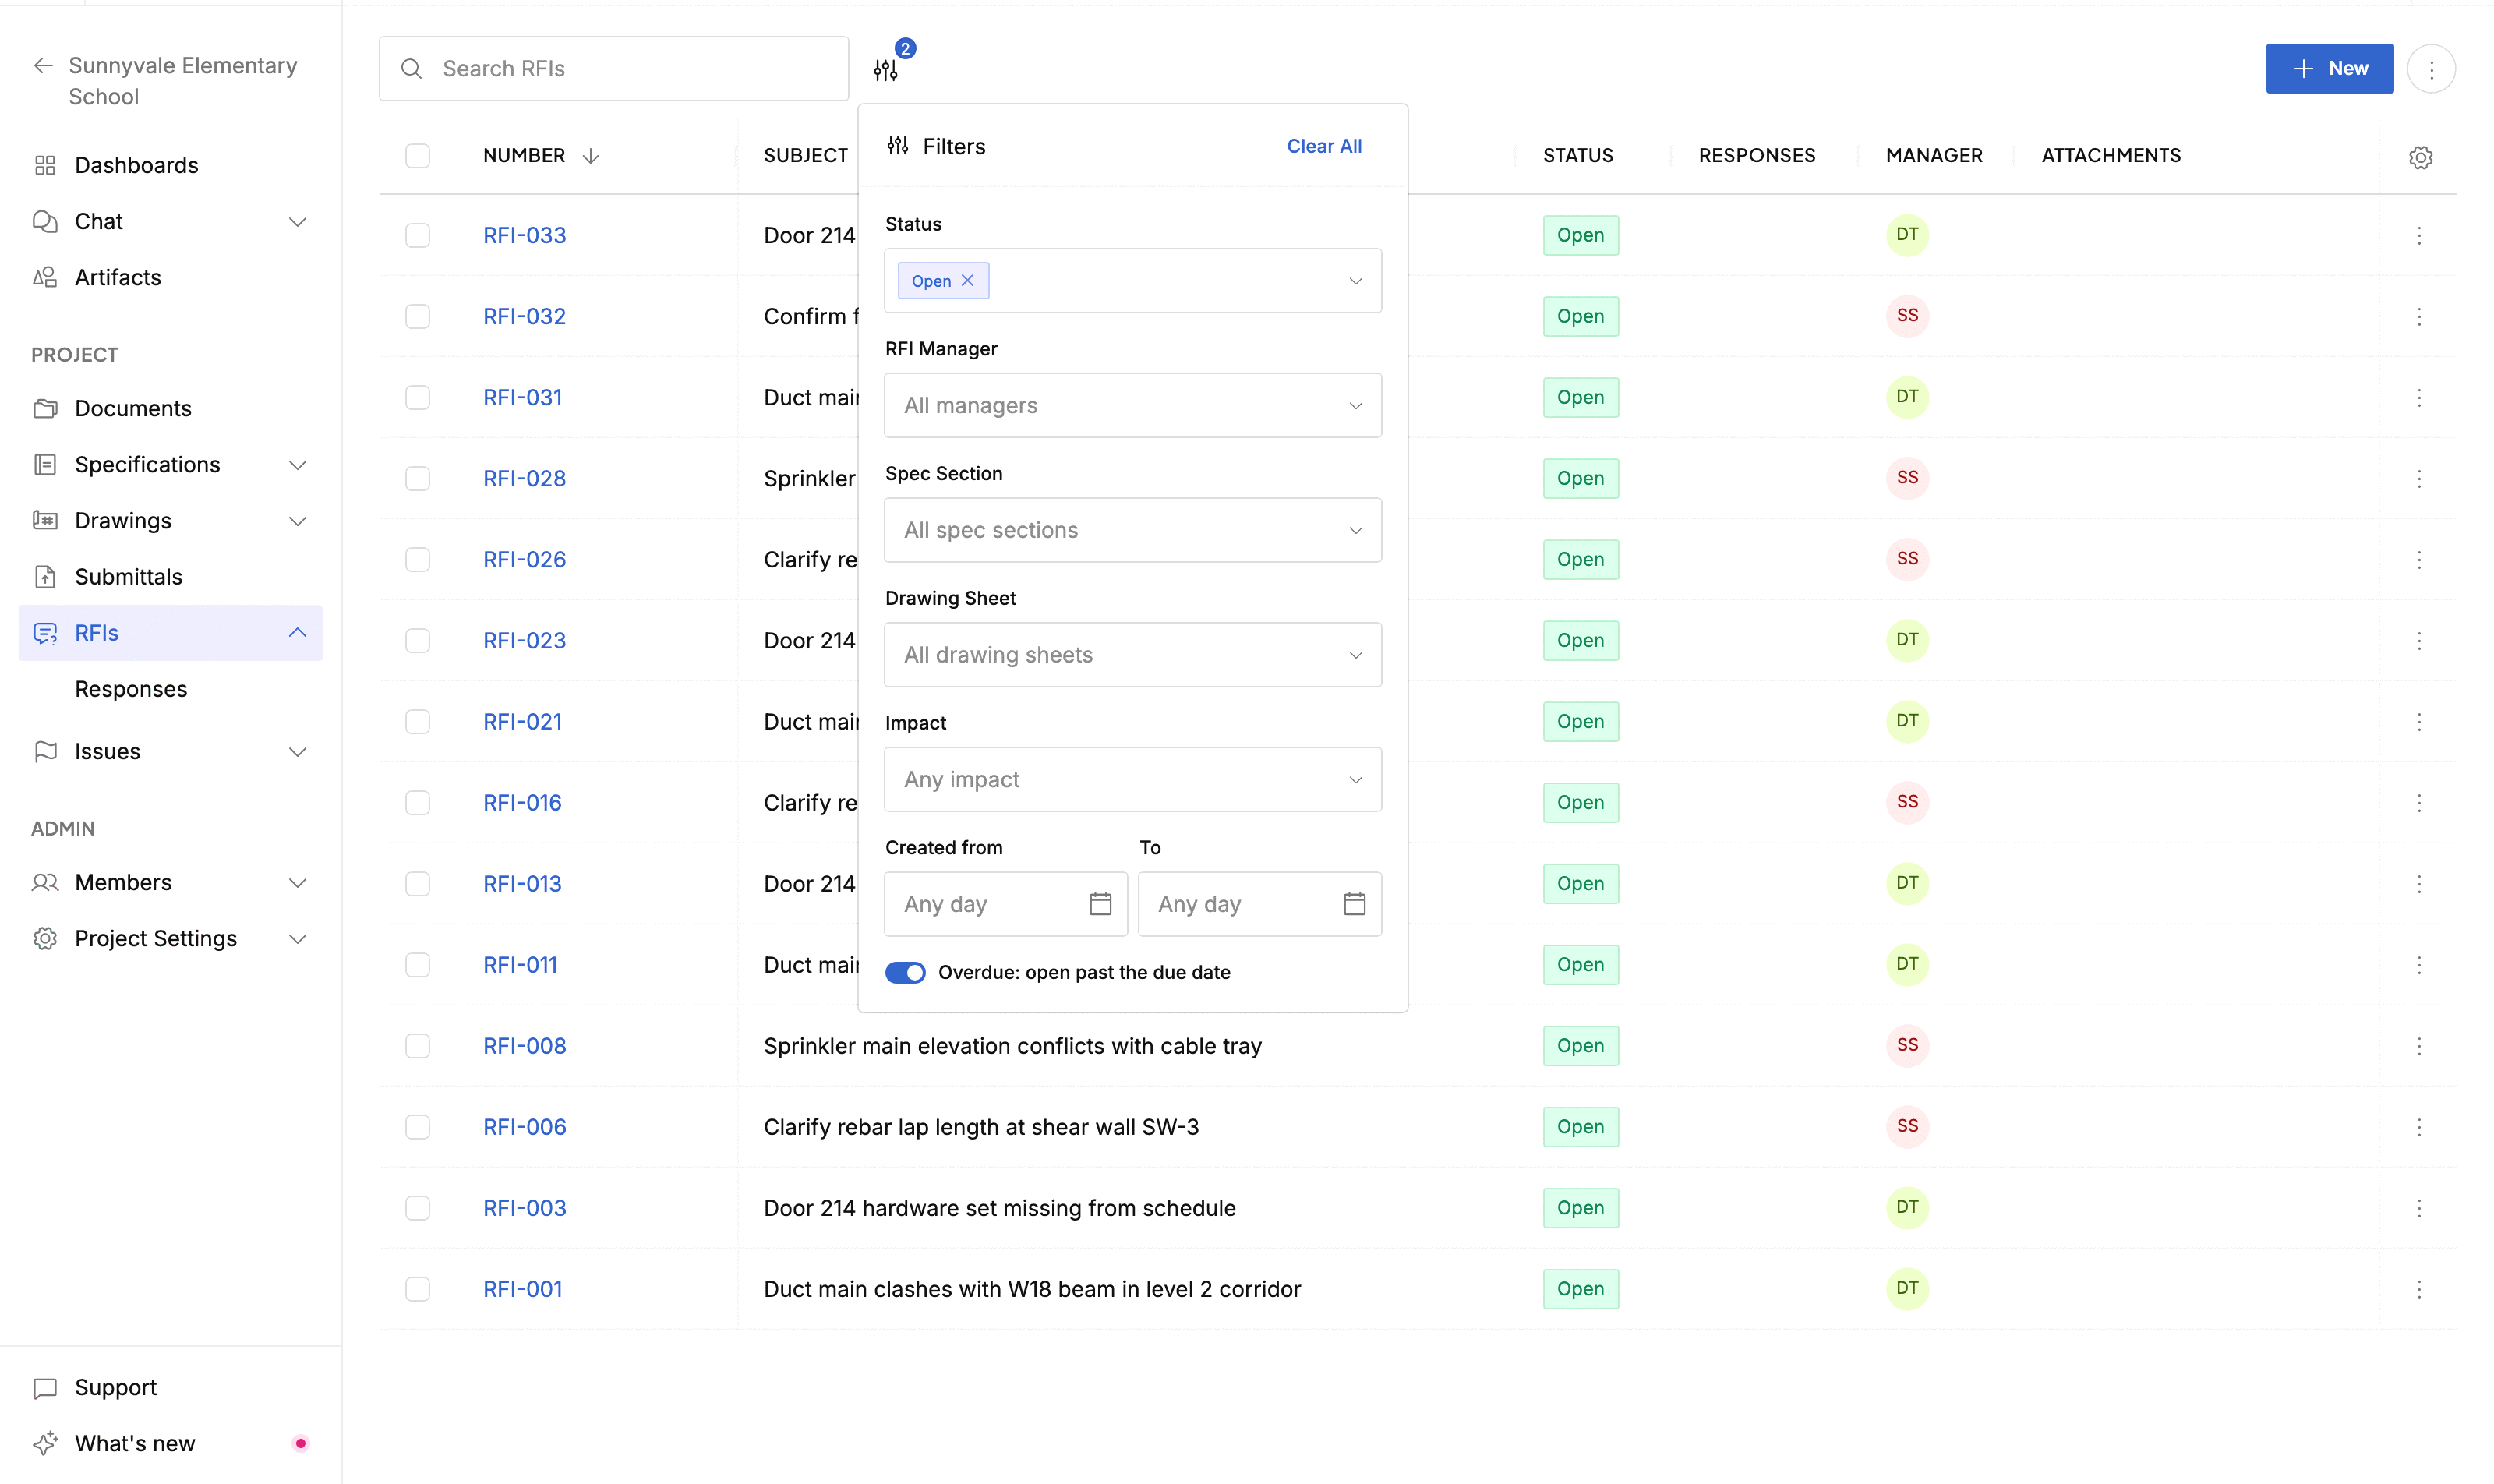Click the What's new sparkle icon
2494x1484 pixels.
45,1443
